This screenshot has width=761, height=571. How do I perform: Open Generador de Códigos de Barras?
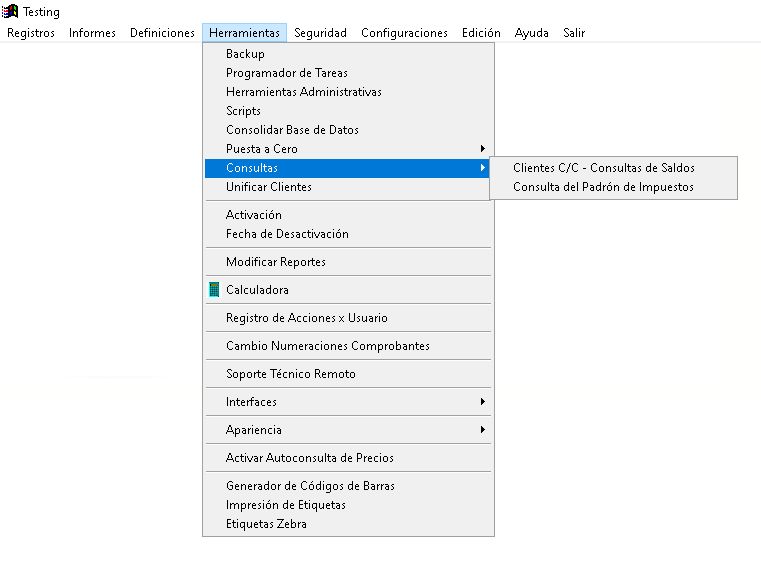(310, 486)
